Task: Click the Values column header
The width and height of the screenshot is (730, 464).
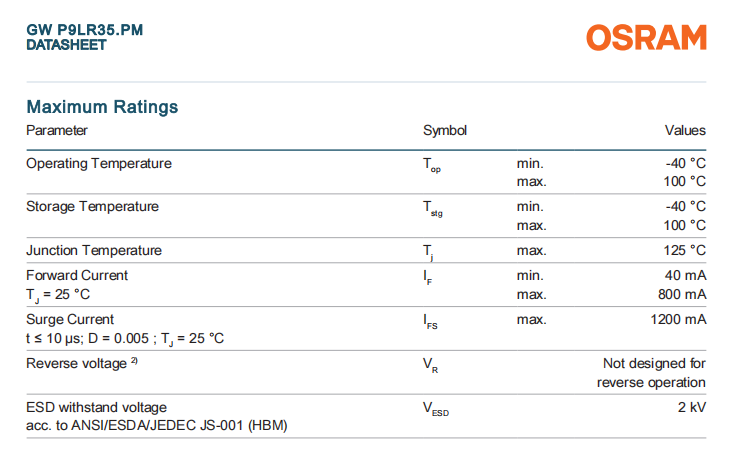Action: (x=685, y=130)
